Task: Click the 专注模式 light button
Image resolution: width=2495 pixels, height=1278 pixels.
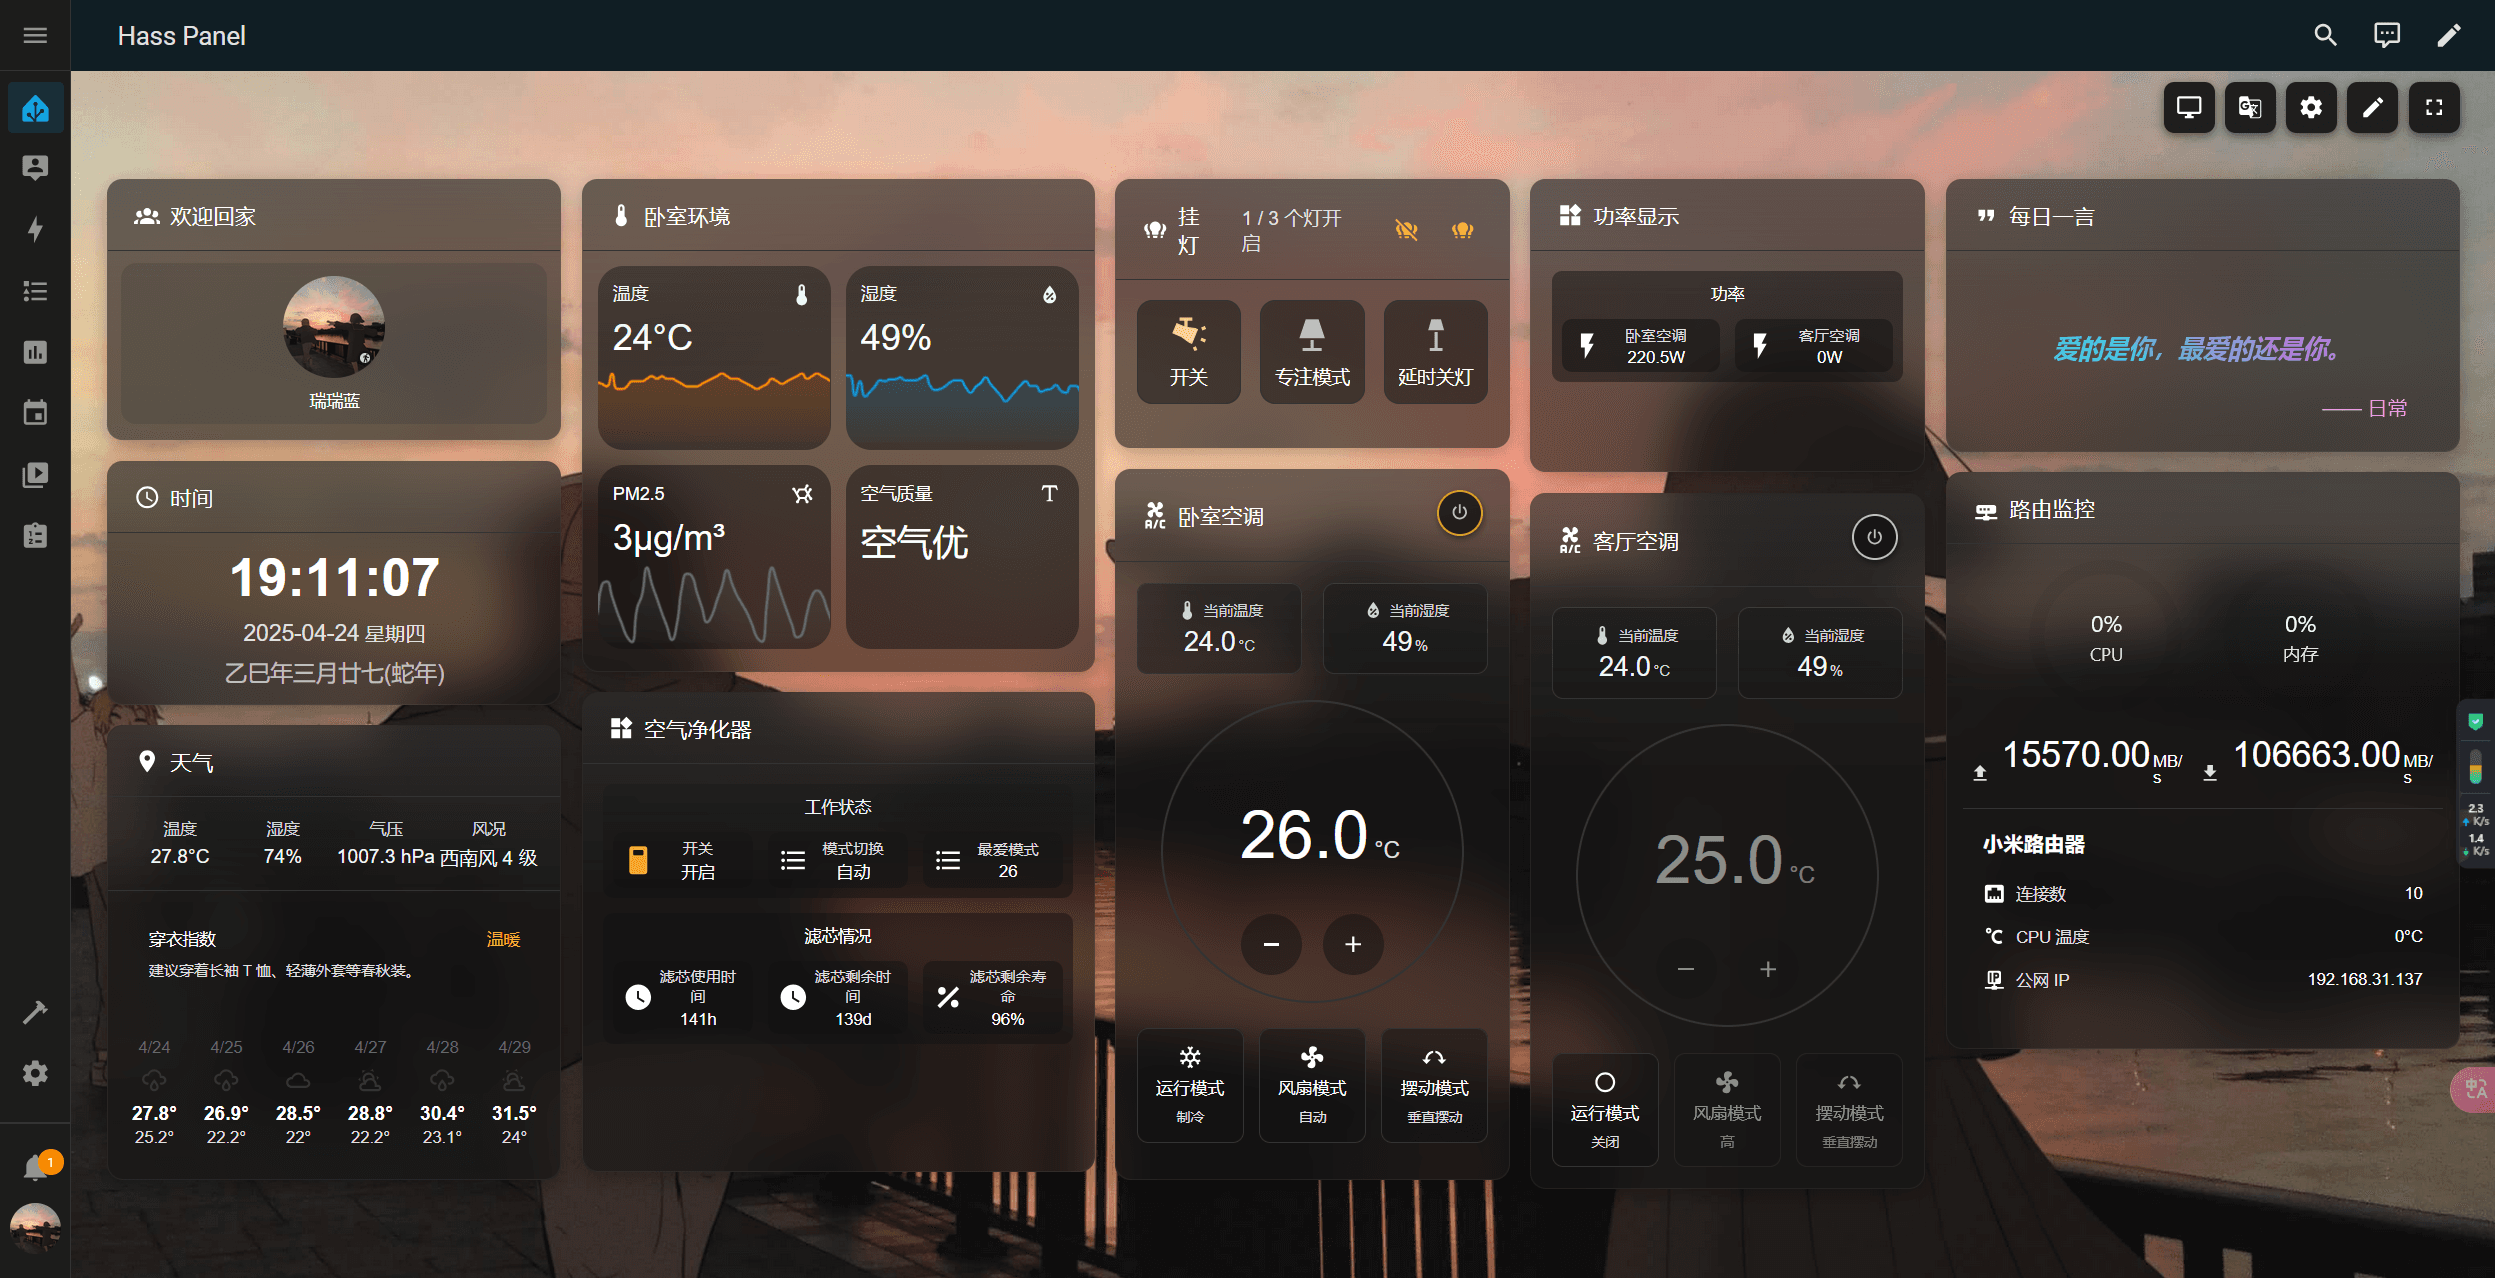Action: pyautogui.click(x=1312, y=352)
